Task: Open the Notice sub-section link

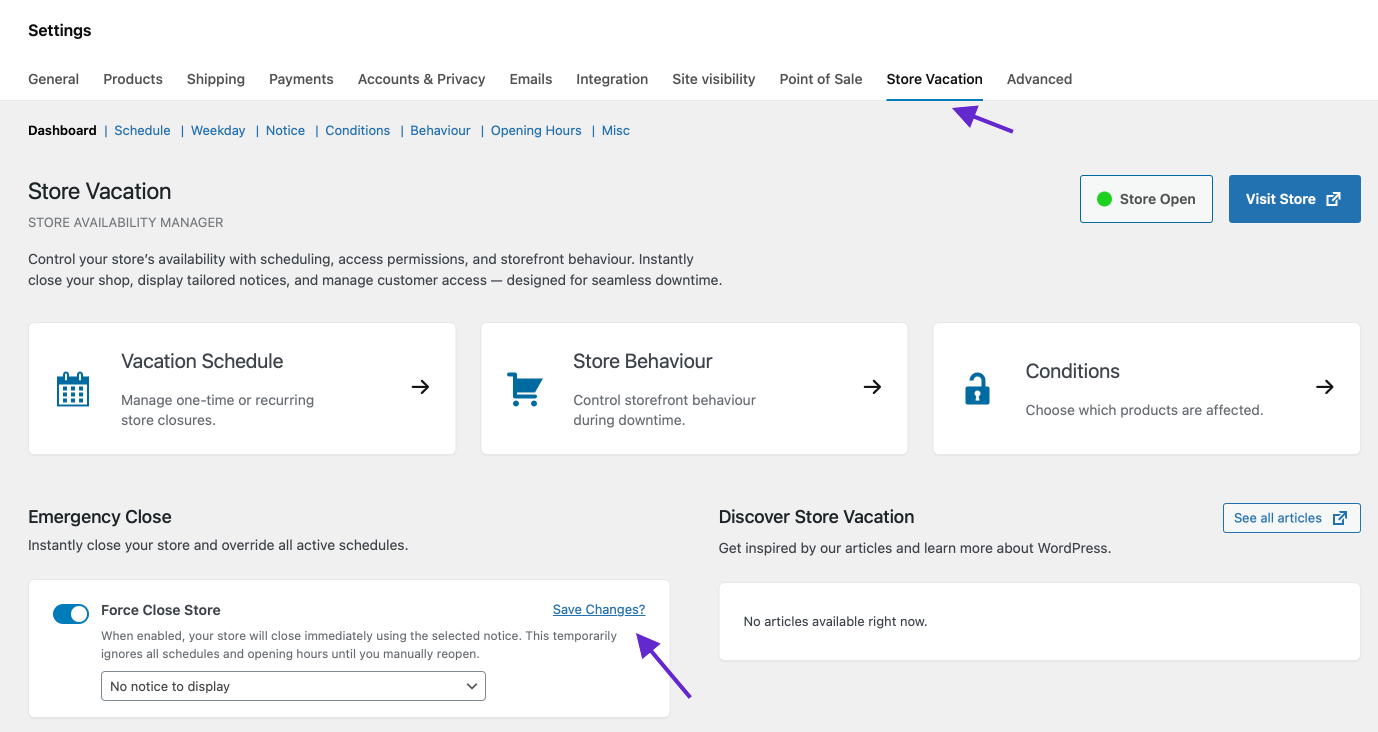Action: (x=285, y=131)
